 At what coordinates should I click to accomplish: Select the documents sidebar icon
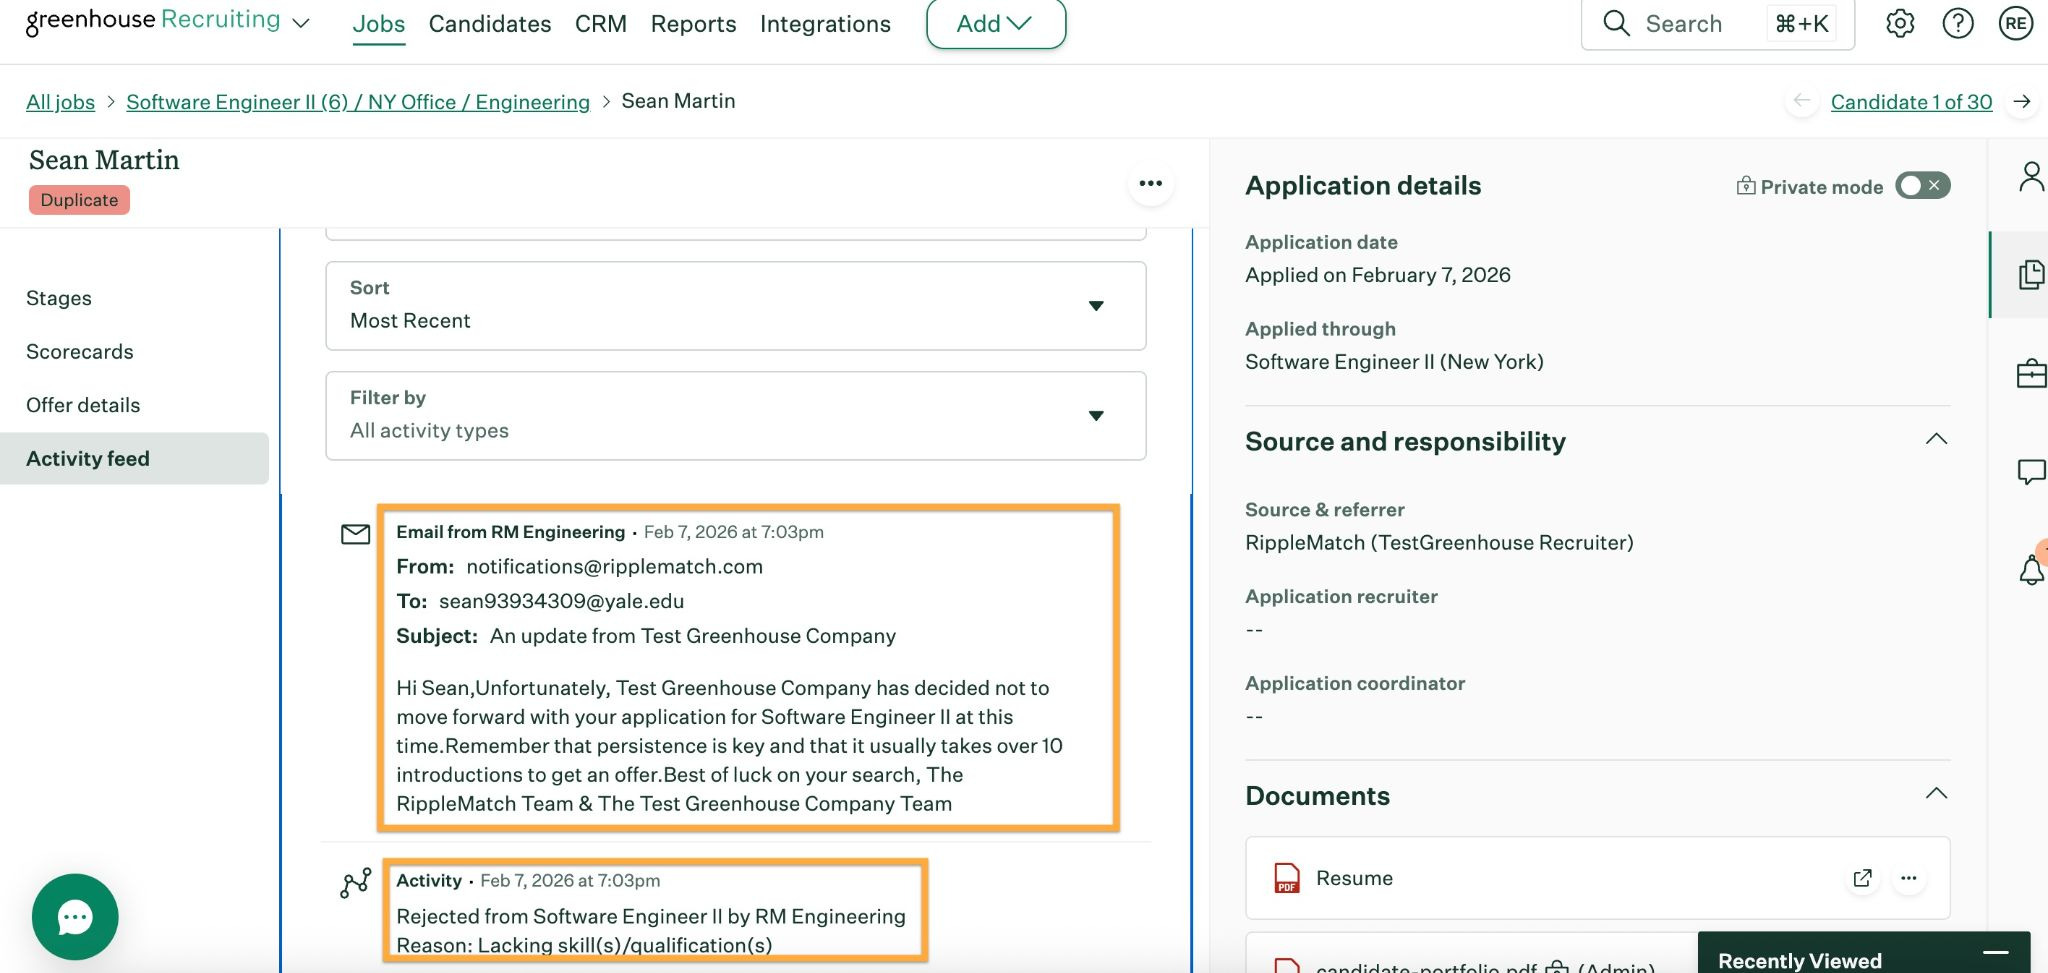pos(2031,274)
